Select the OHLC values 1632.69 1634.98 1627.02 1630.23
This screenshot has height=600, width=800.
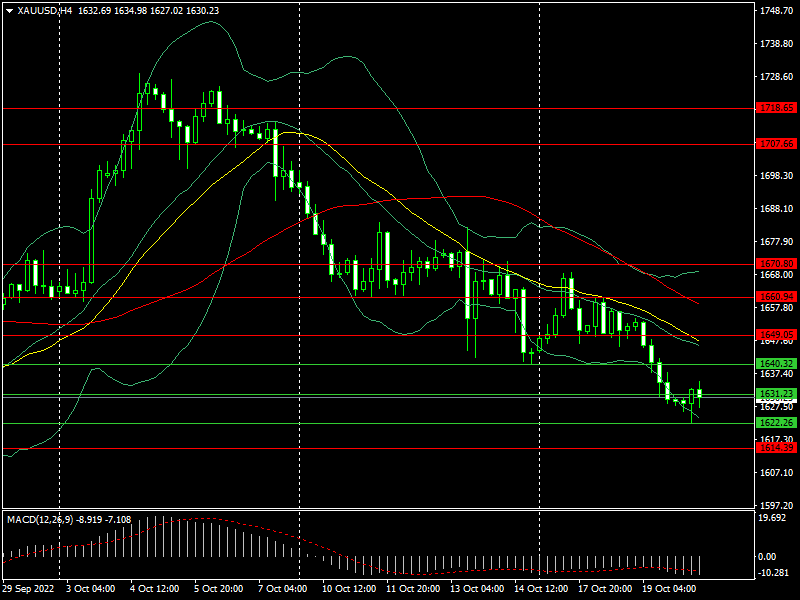pos(148,11)
